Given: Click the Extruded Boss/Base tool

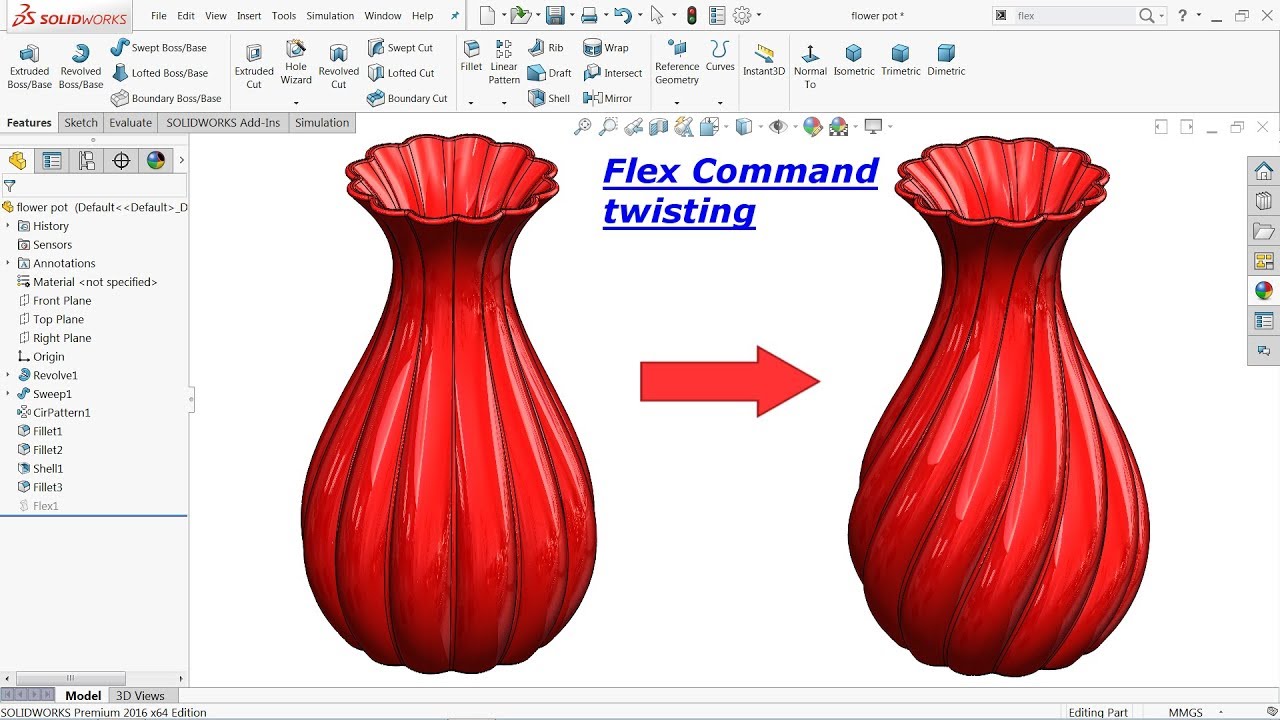Looking at the screenshot, I should (x=29, y=66).
